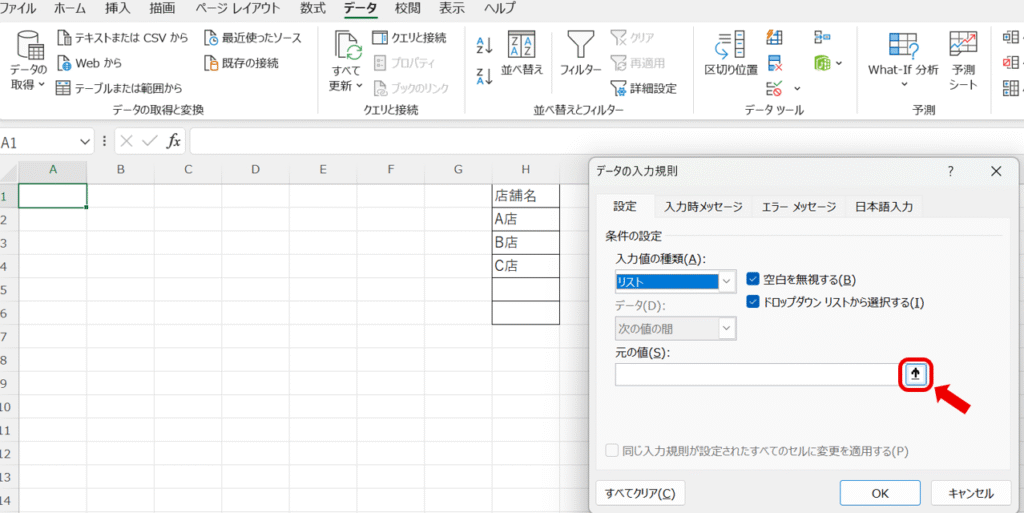Click the OK button in dialog
This screenshot has width=1024, height=513.
pos(879,493)
